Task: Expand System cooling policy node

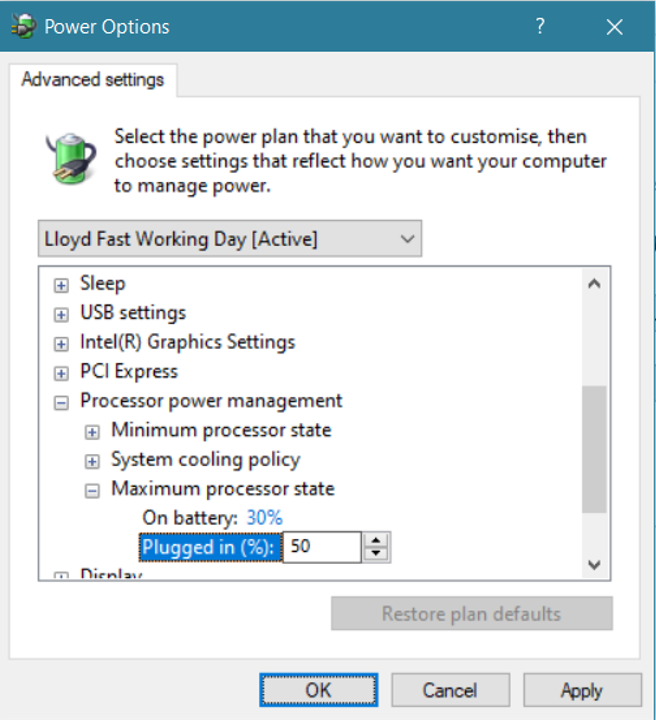Action: pyautogui.click(x=93, y=461)
